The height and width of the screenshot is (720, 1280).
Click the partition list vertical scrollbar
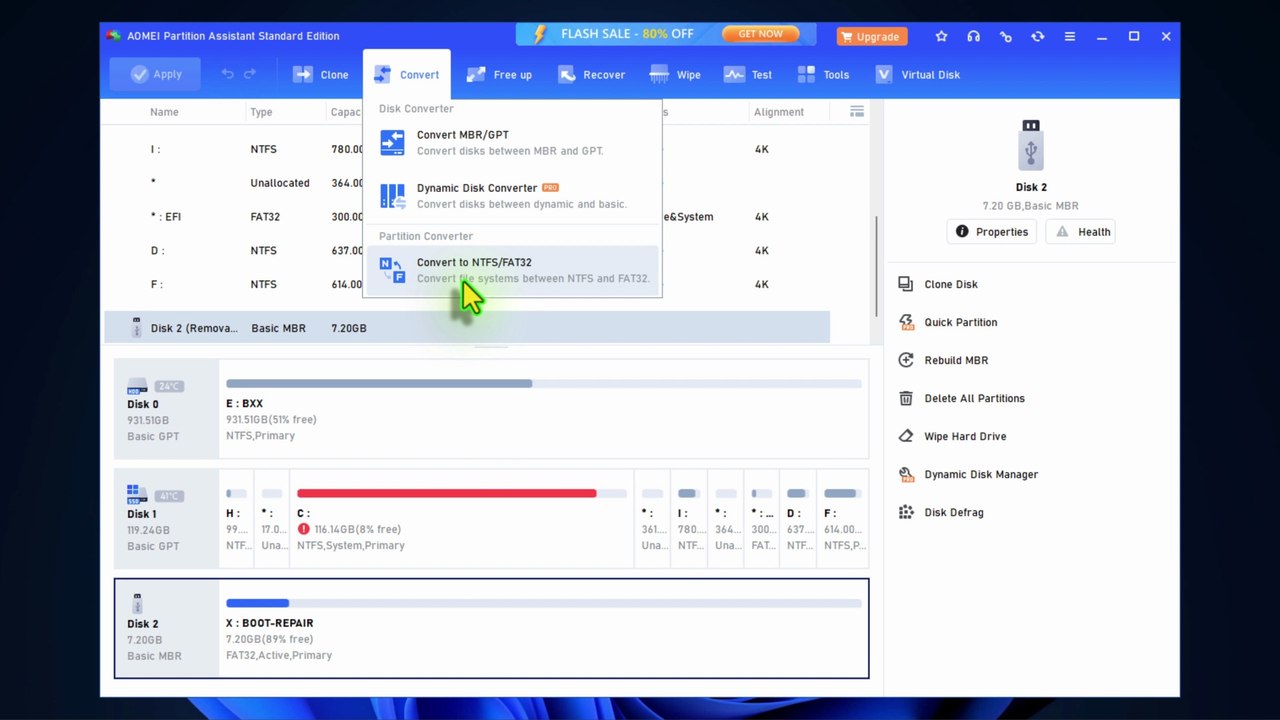coord(876,267)
